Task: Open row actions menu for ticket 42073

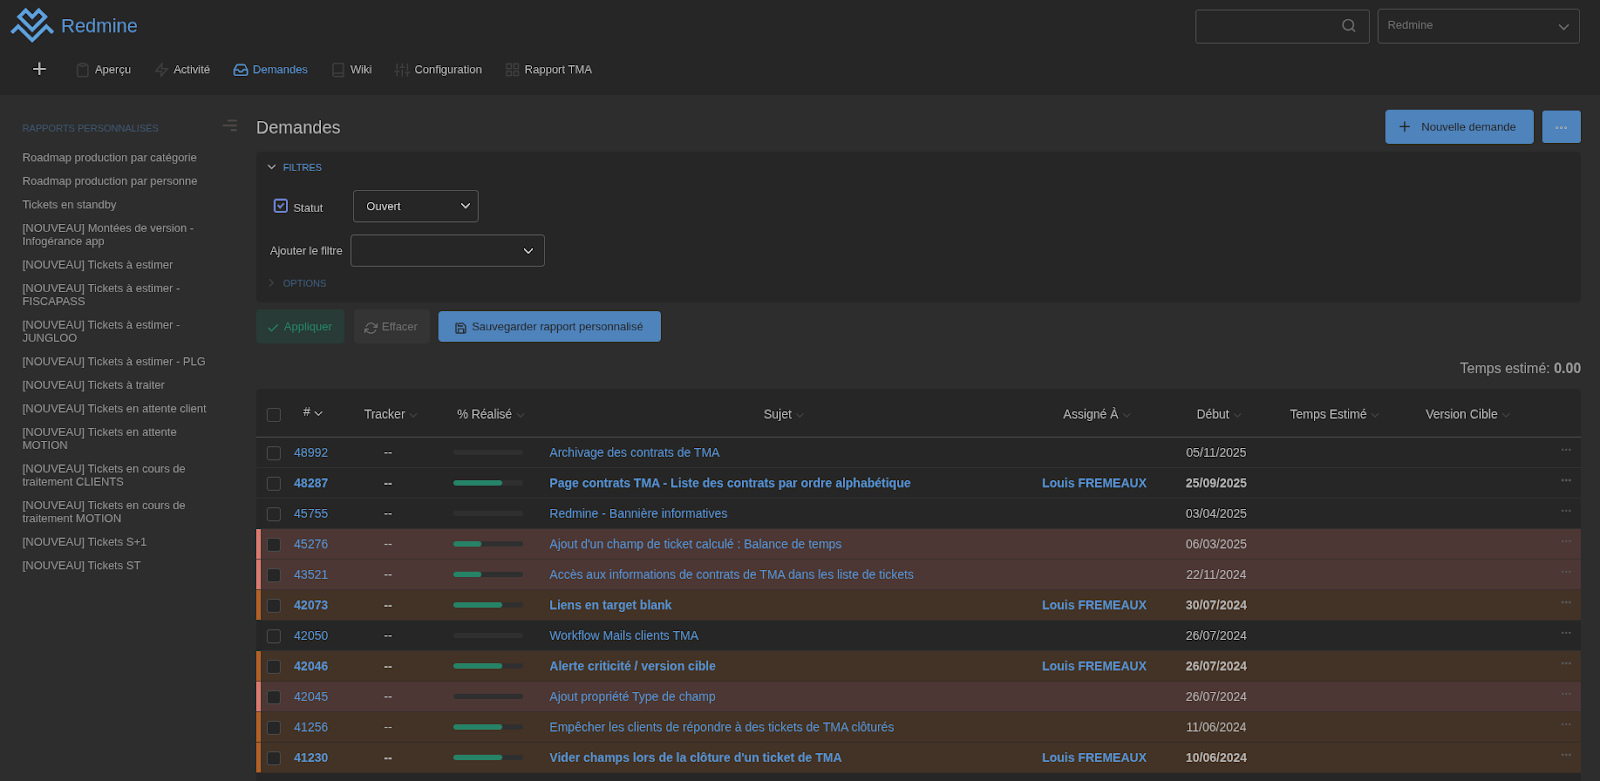Action: [x=1565, y=604]
